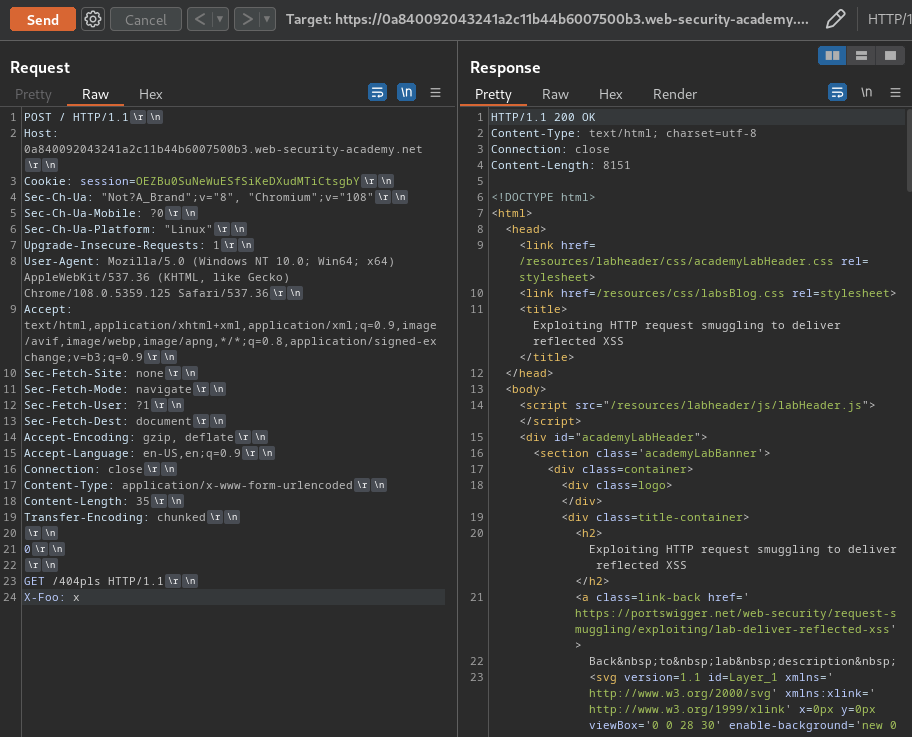912x737 pixels.
Task: Click the Response panel heading
Action: click(505, 67)
